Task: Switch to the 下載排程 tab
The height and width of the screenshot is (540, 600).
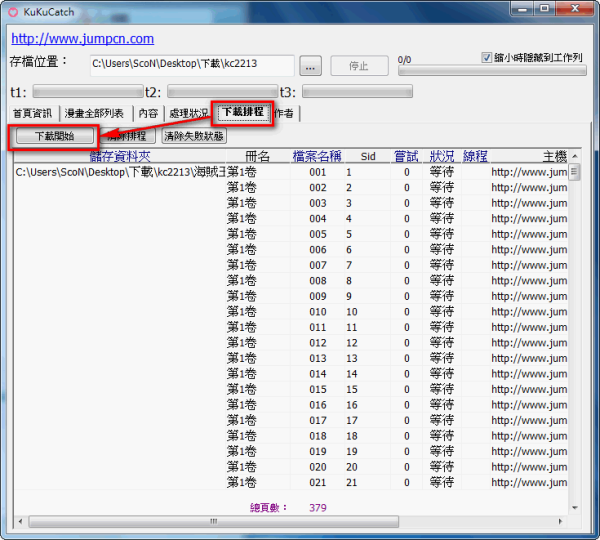Action: 242,112
